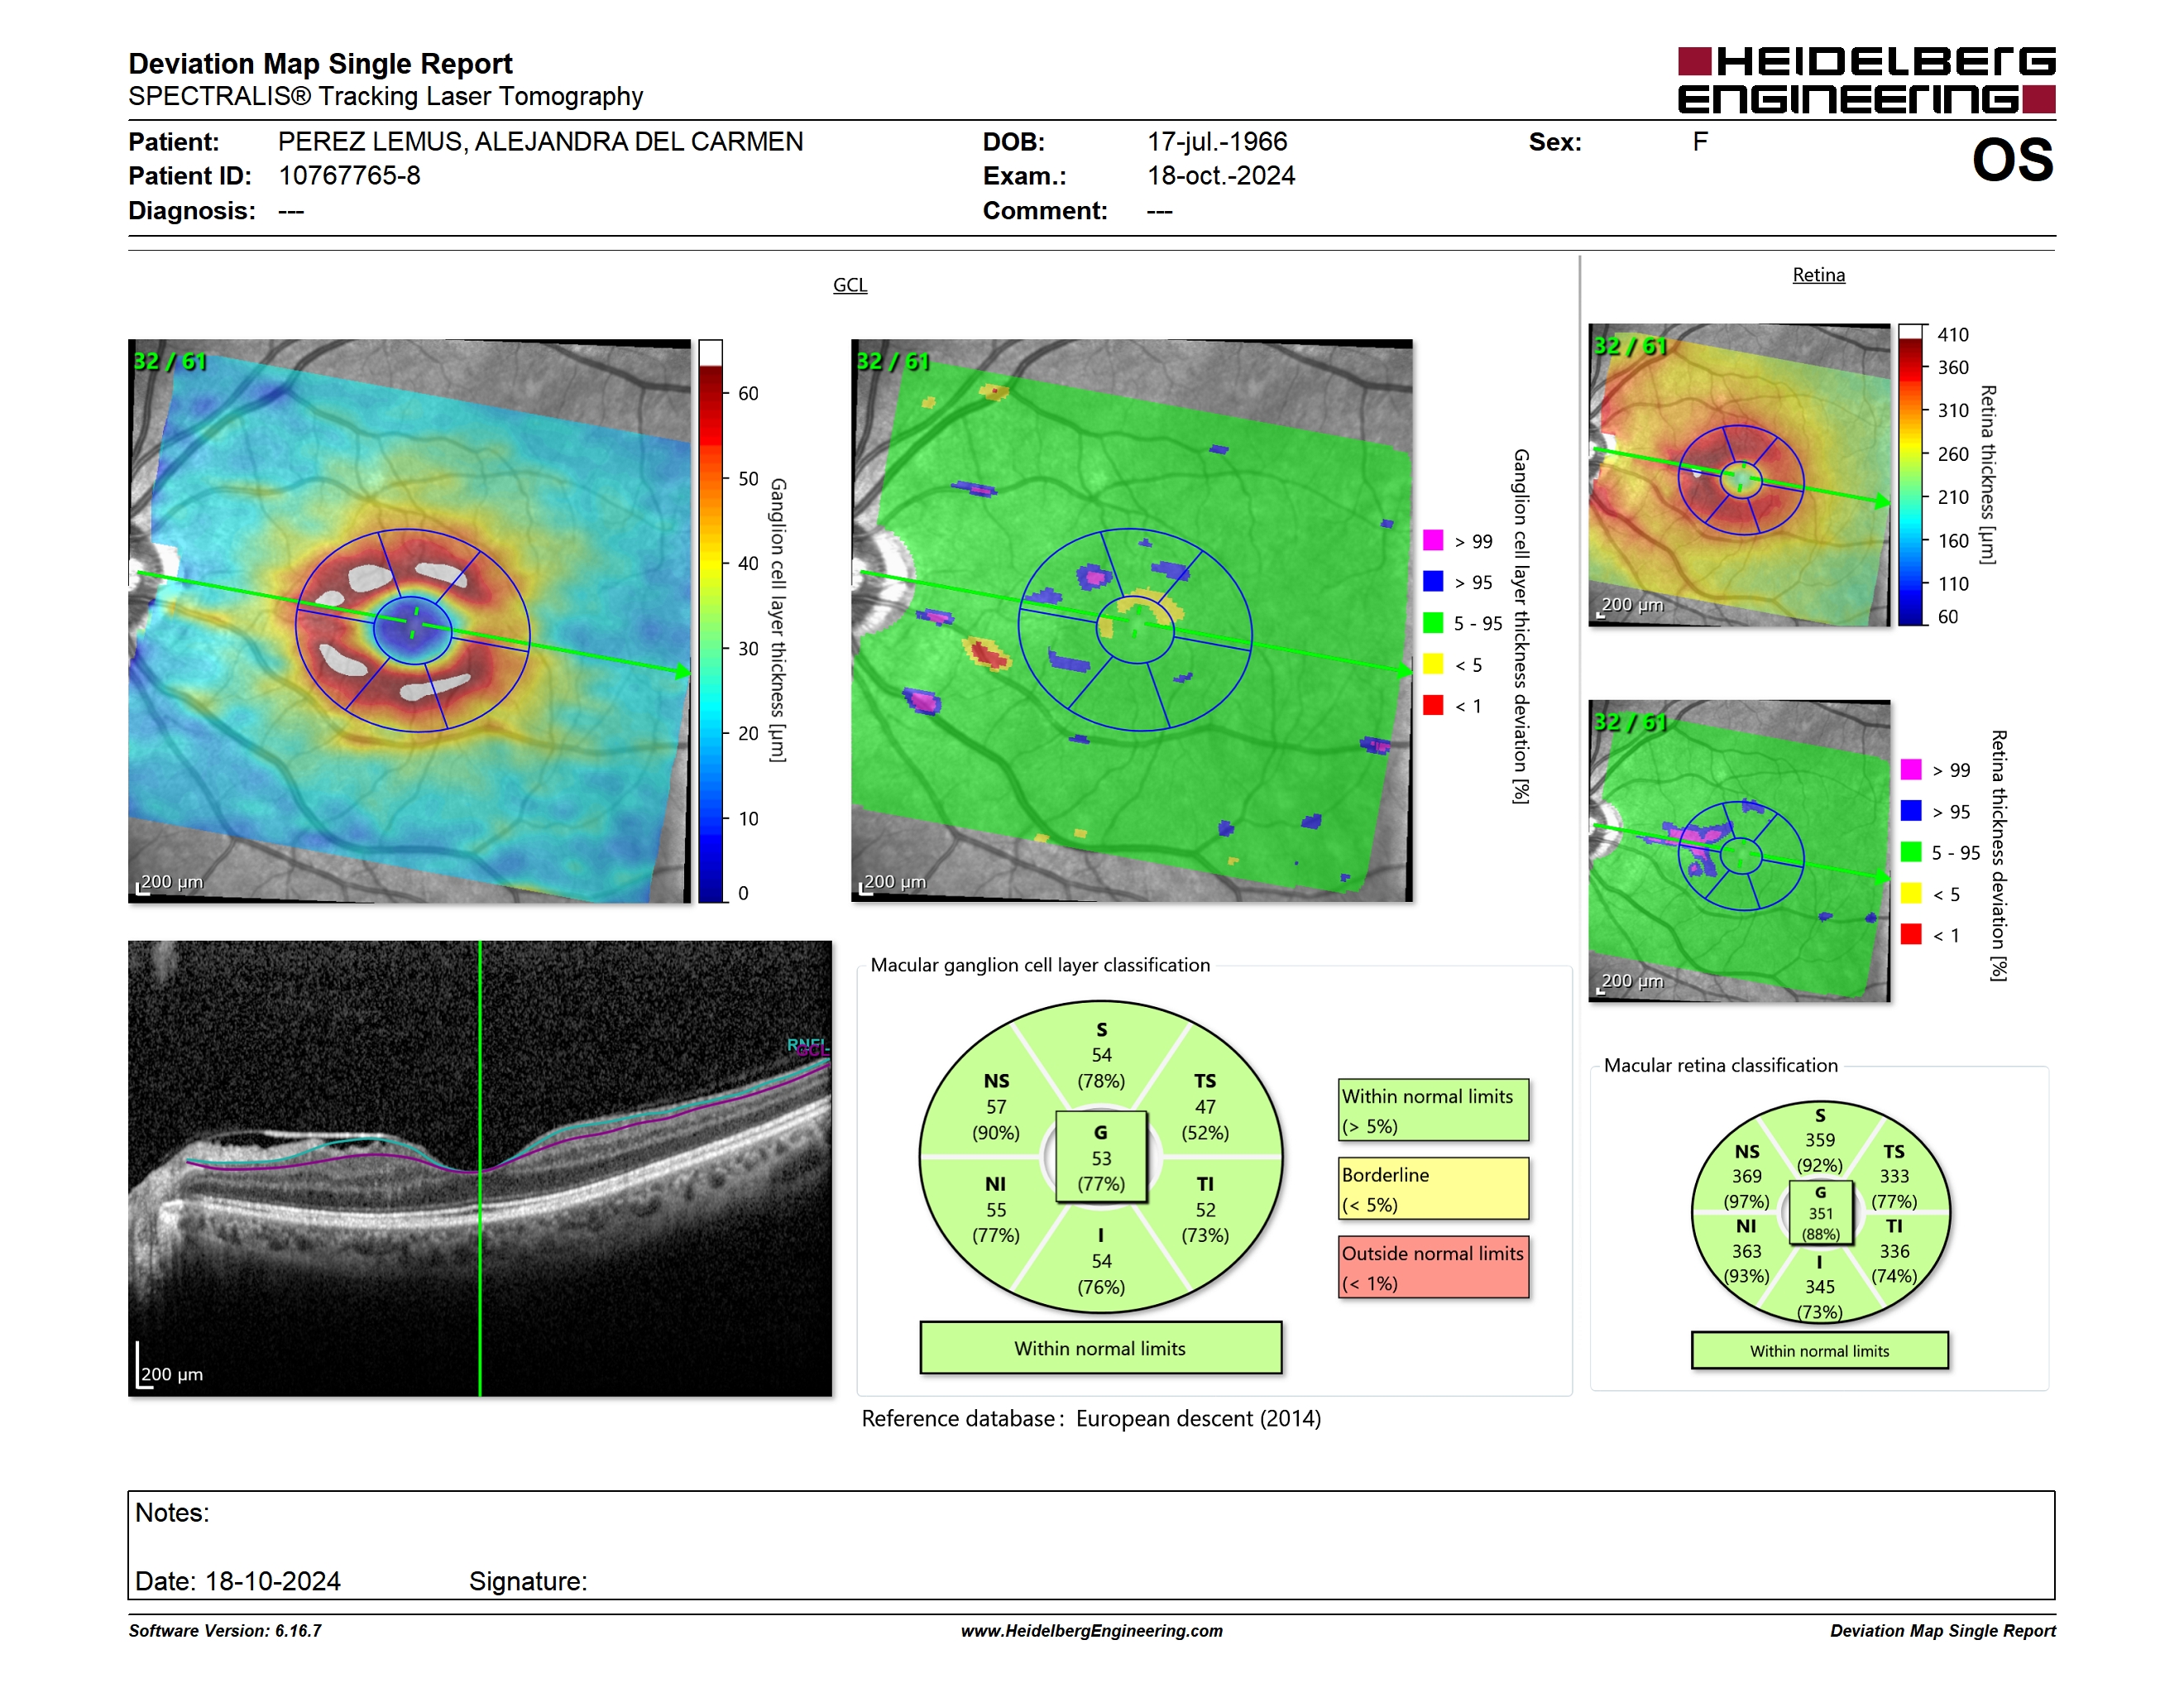The width and height of the screenshot is (2184, 1688).
Task: Click the GCL section heading
Action: (850, 285)
